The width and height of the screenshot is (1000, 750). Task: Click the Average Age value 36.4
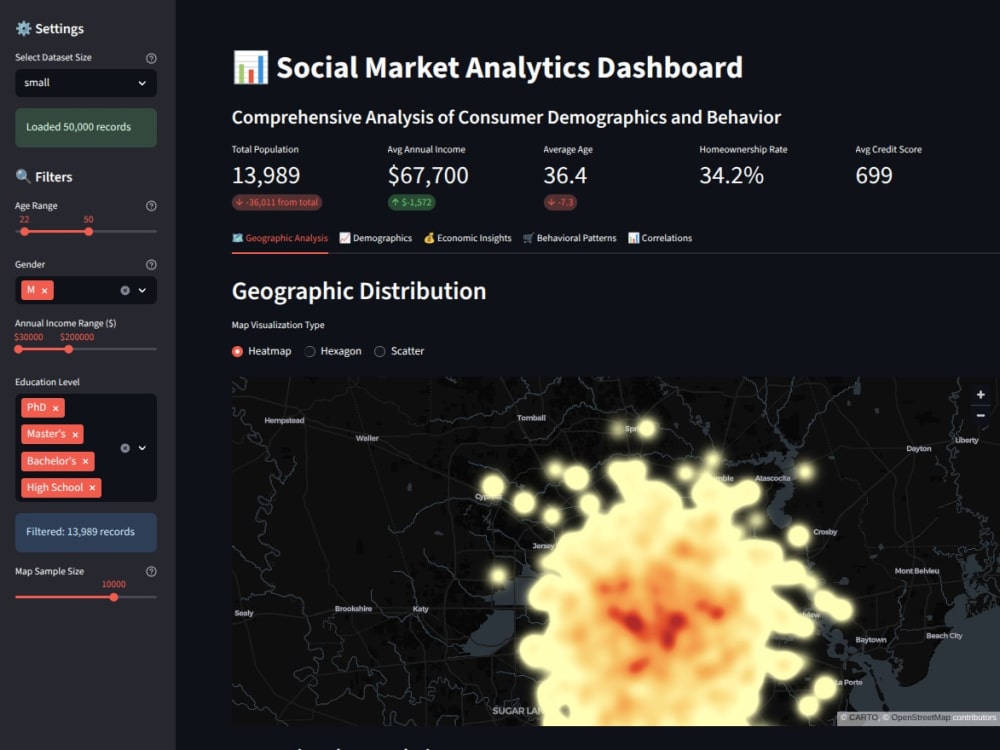point(565,175)
